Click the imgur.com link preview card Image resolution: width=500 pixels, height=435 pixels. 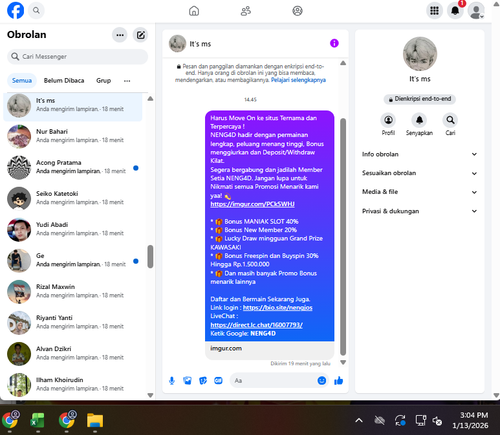269,350
